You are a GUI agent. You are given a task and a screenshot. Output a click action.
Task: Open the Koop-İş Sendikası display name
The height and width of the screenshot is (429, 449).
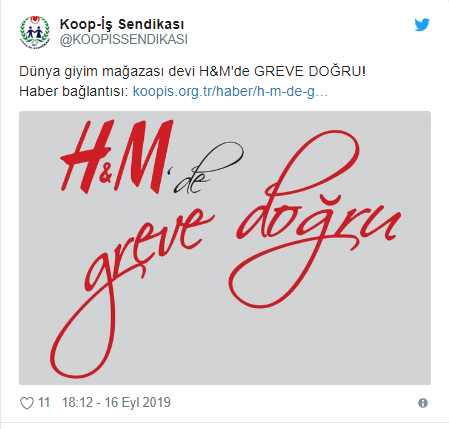(x=122, y=24)
